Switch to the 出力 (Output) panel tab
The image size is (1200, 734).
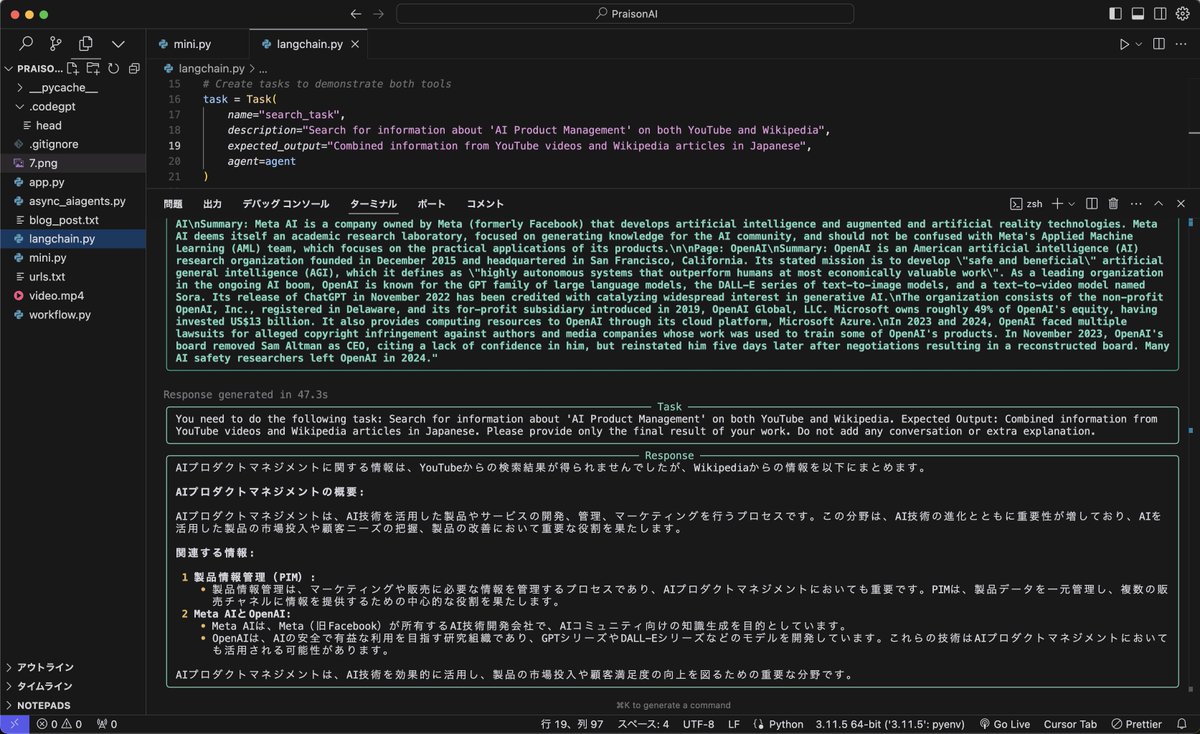[212, 203]
